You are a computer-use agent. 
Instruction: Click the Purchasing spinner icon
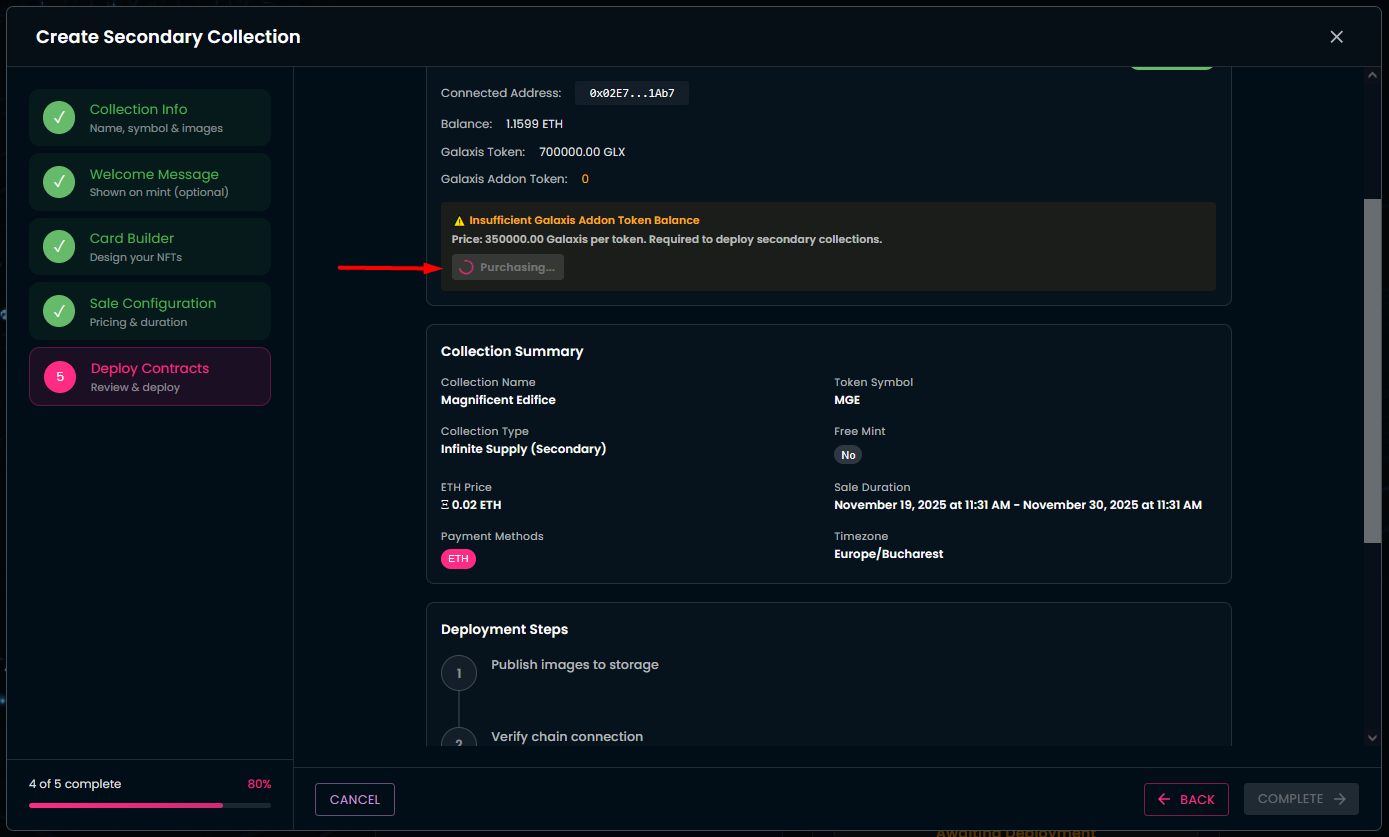point(466,268)
